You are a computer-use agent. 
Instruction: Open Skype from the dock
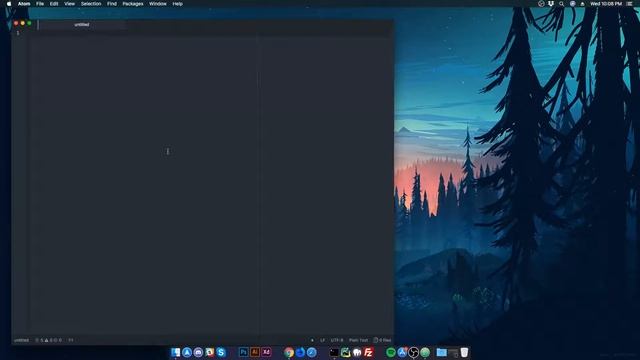221,352
